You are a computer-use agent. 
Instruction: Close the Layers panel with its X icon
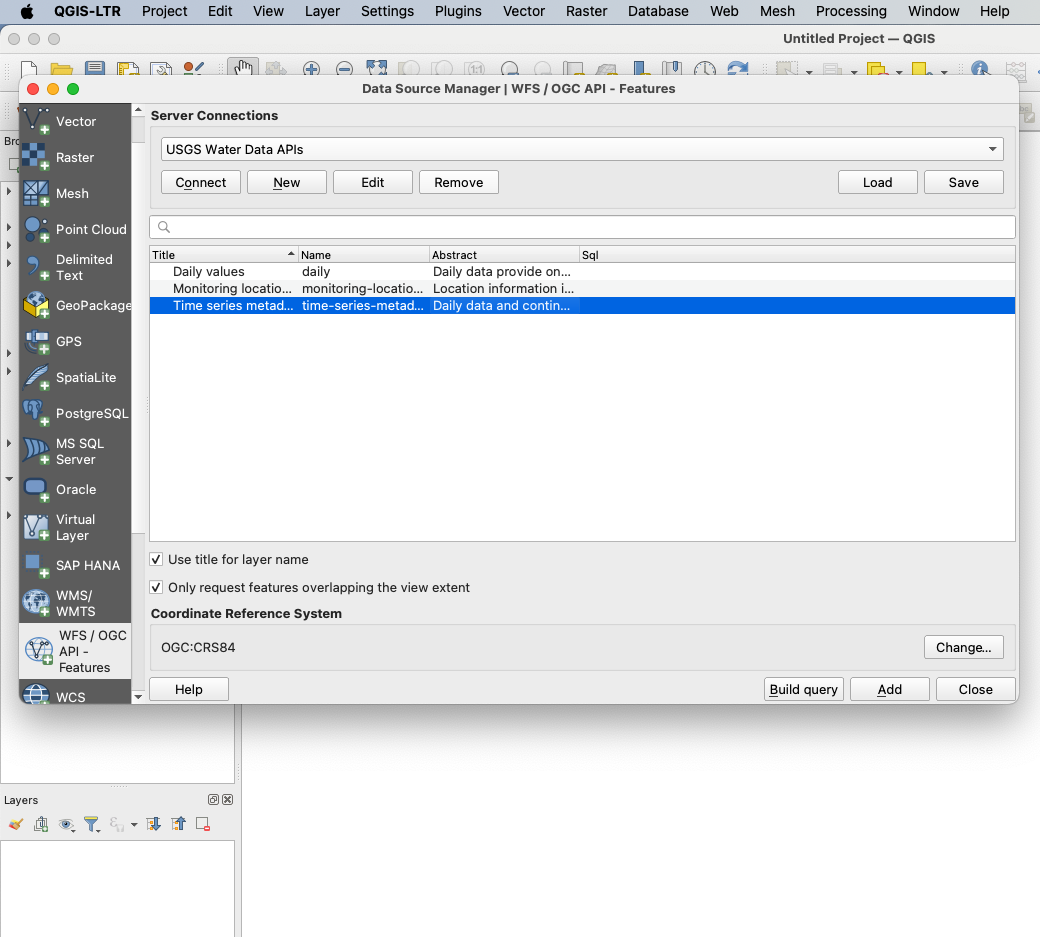pyautogui.click(x=228, y=799)
